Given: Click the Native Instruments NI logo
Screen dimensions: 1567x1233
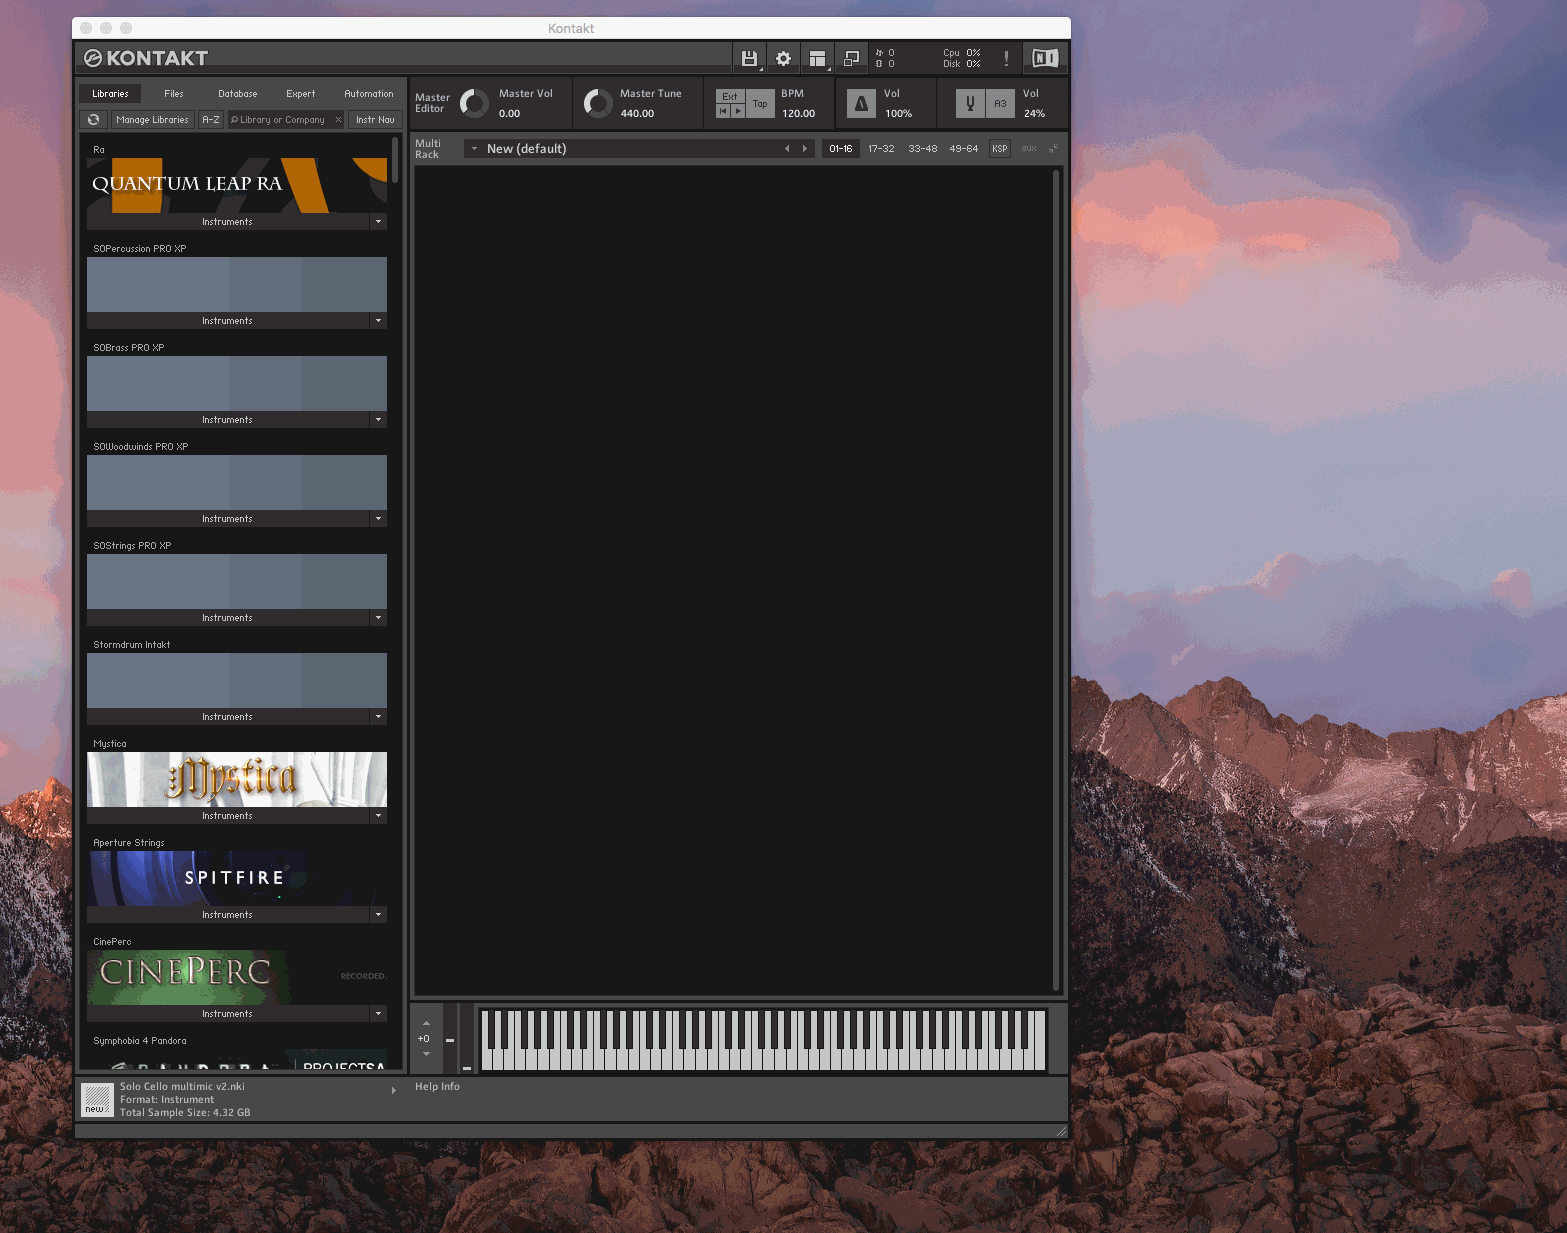Looking at the screenshot, I should tap(1045, 59).
